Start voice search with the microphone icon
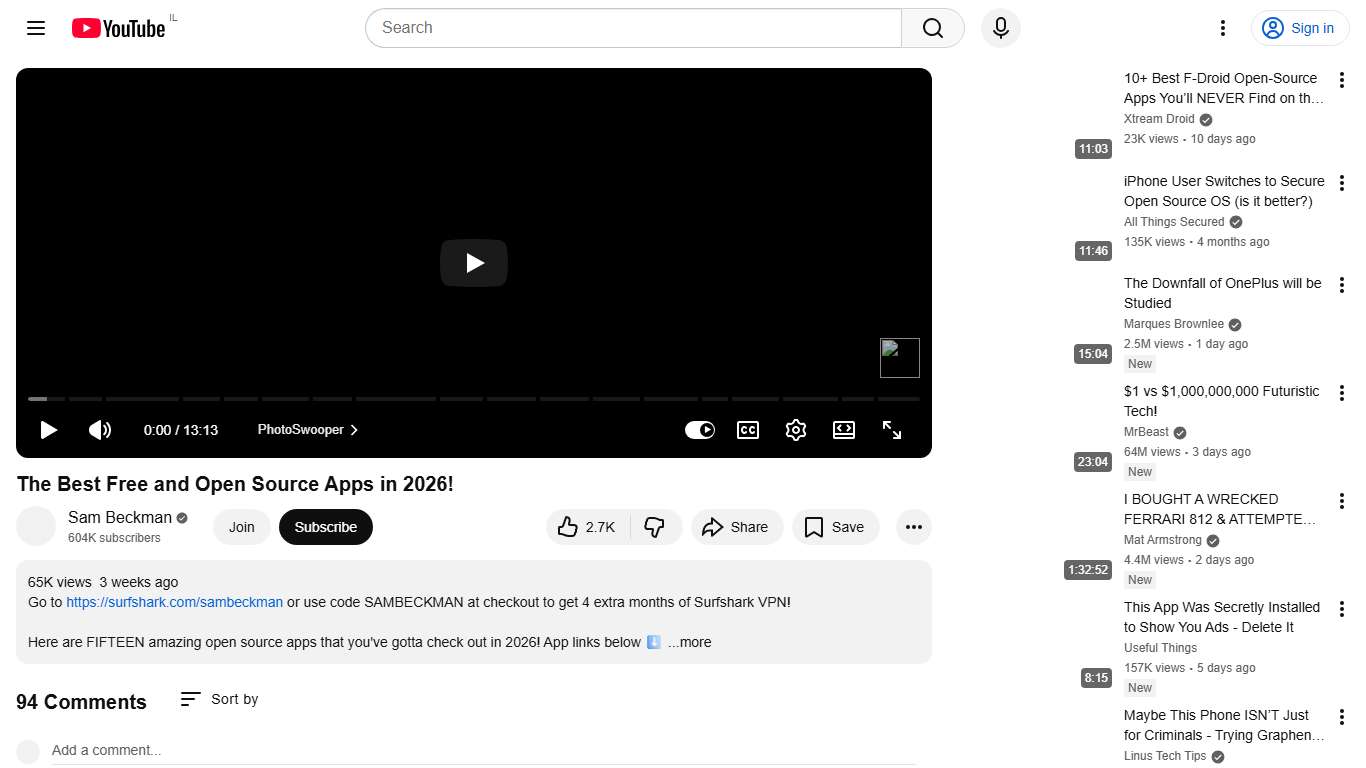The height and width of the screenshot is (768, 1366). (1000, 28)
